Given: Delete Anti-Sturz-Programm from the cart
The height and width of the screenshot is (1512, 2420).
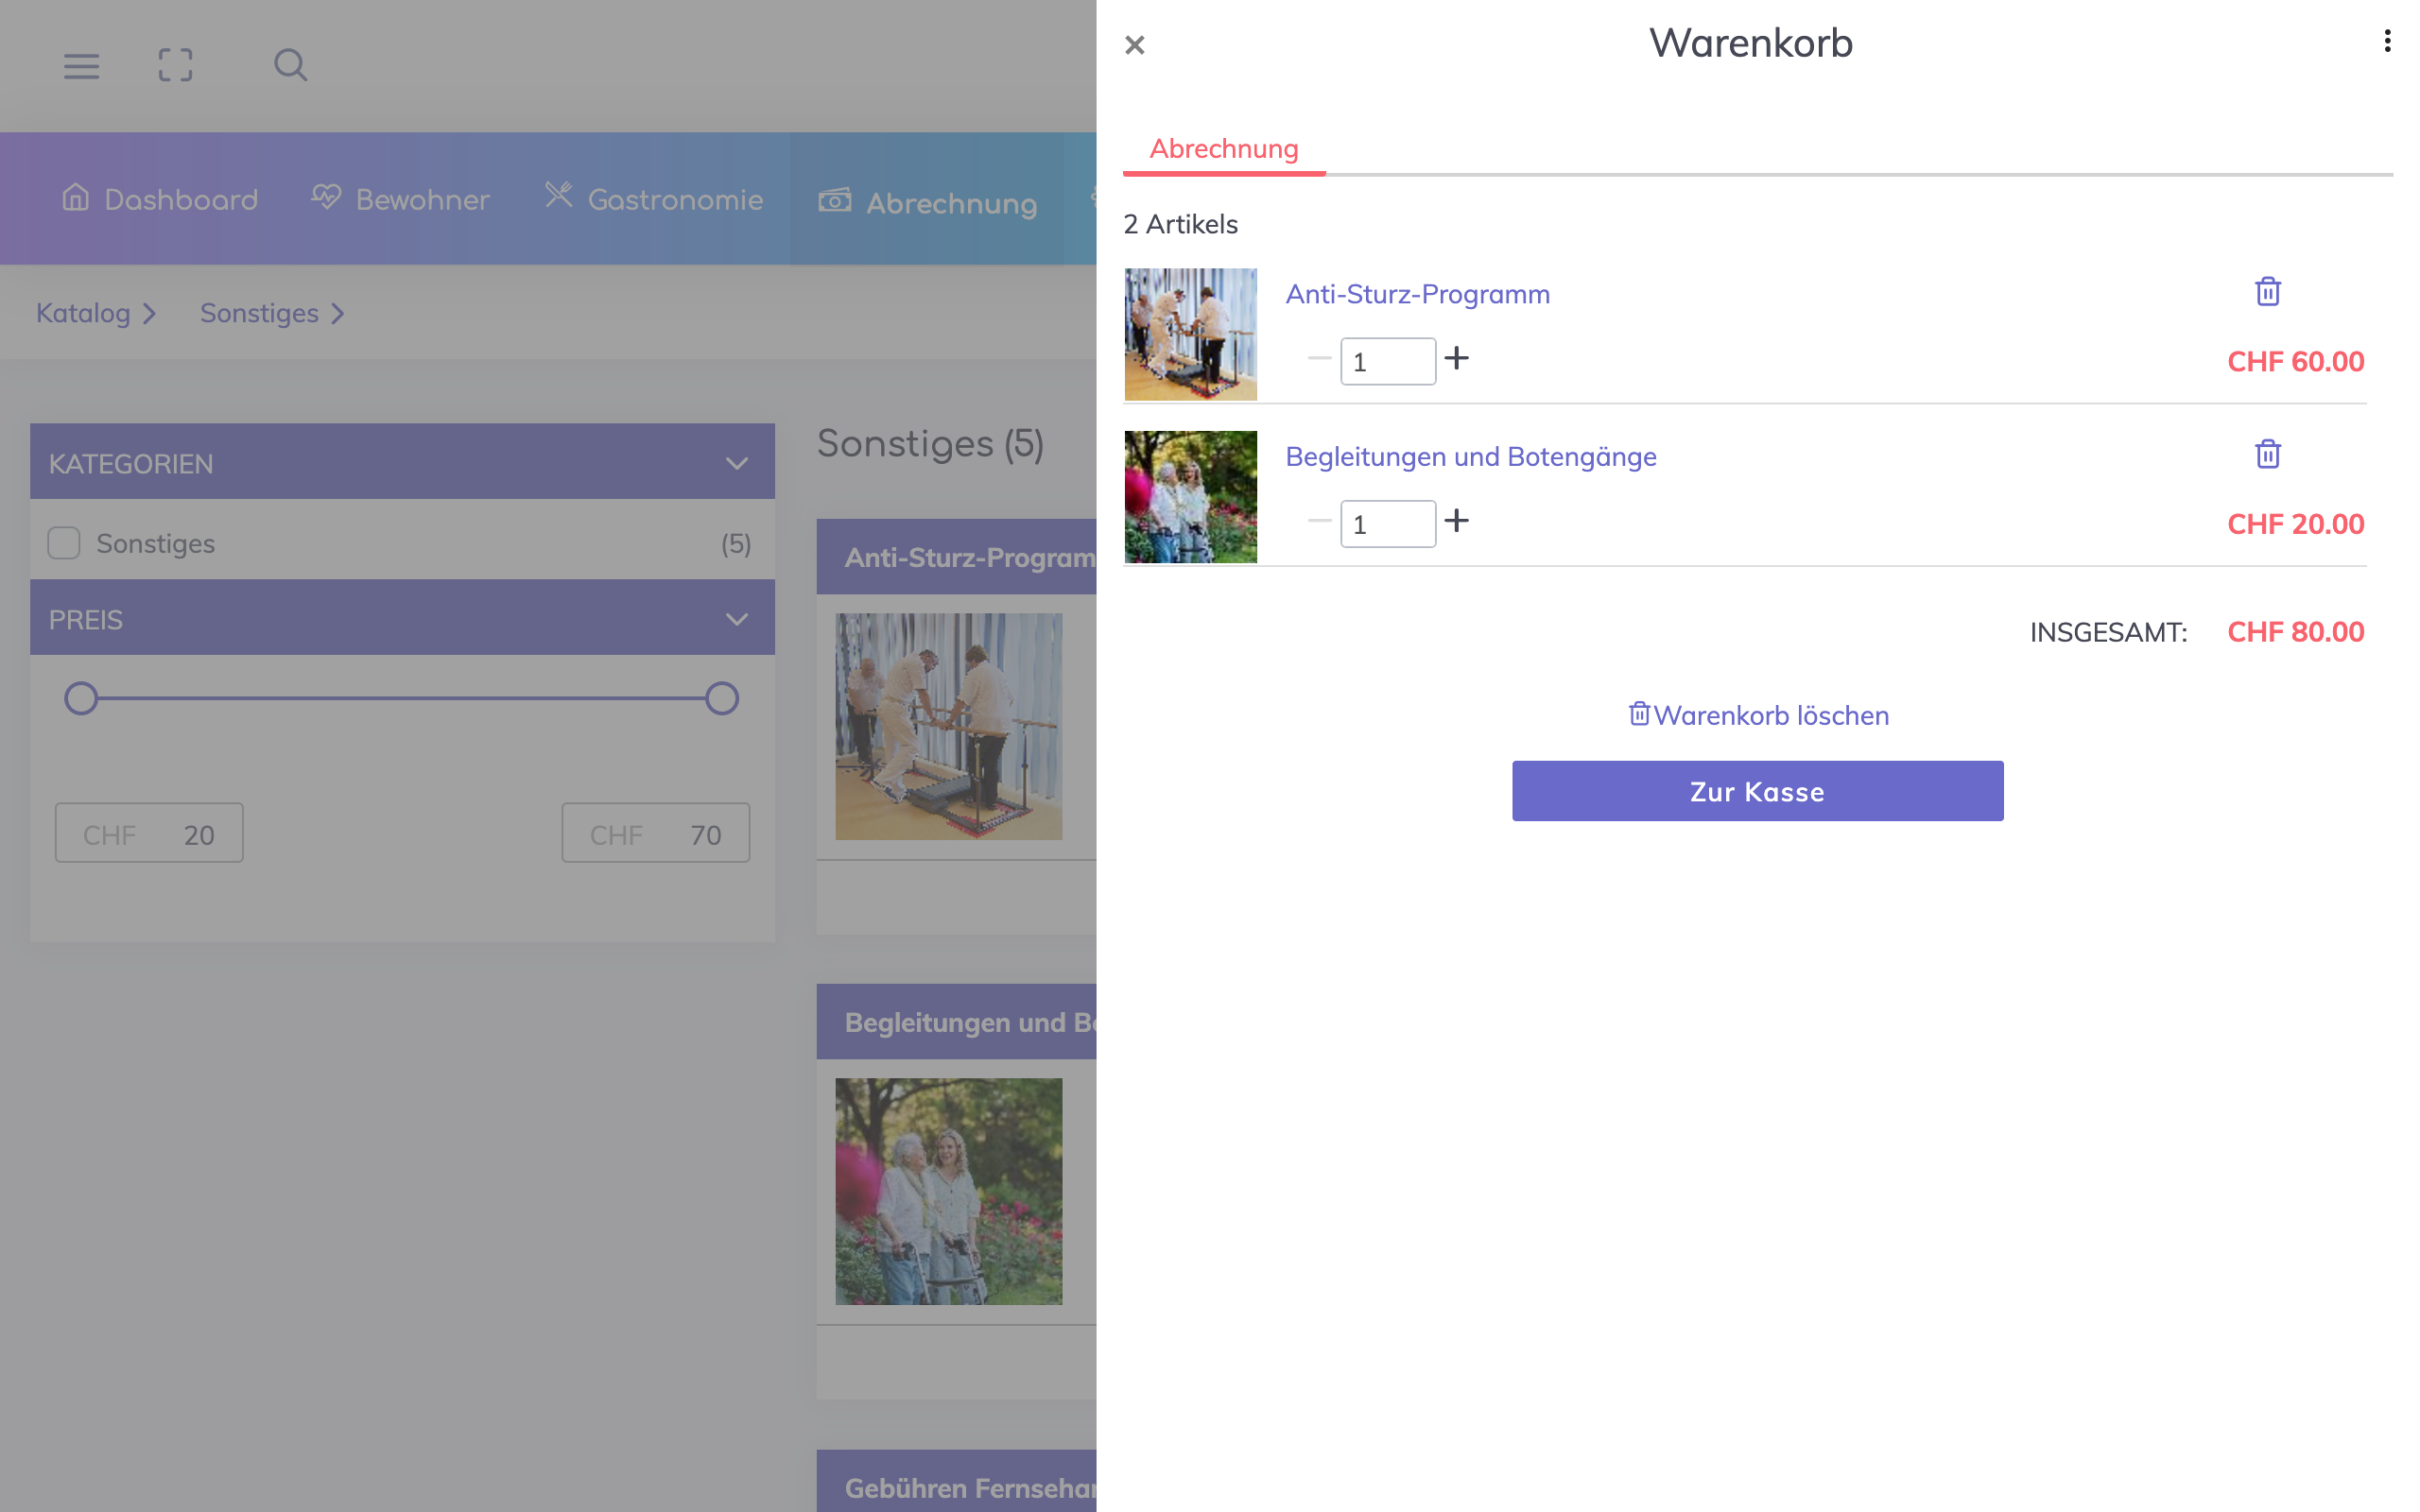Looking at the screenshot, I should tap(2267, 292).
